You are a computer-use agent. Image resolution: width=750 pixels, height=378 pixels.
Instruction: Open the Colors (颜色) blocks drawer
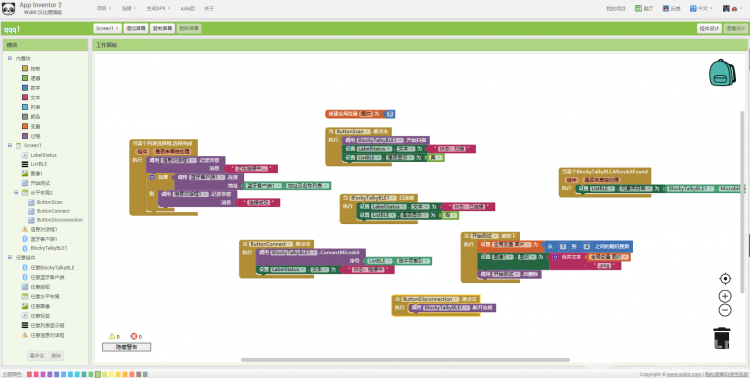click(32, 117)
